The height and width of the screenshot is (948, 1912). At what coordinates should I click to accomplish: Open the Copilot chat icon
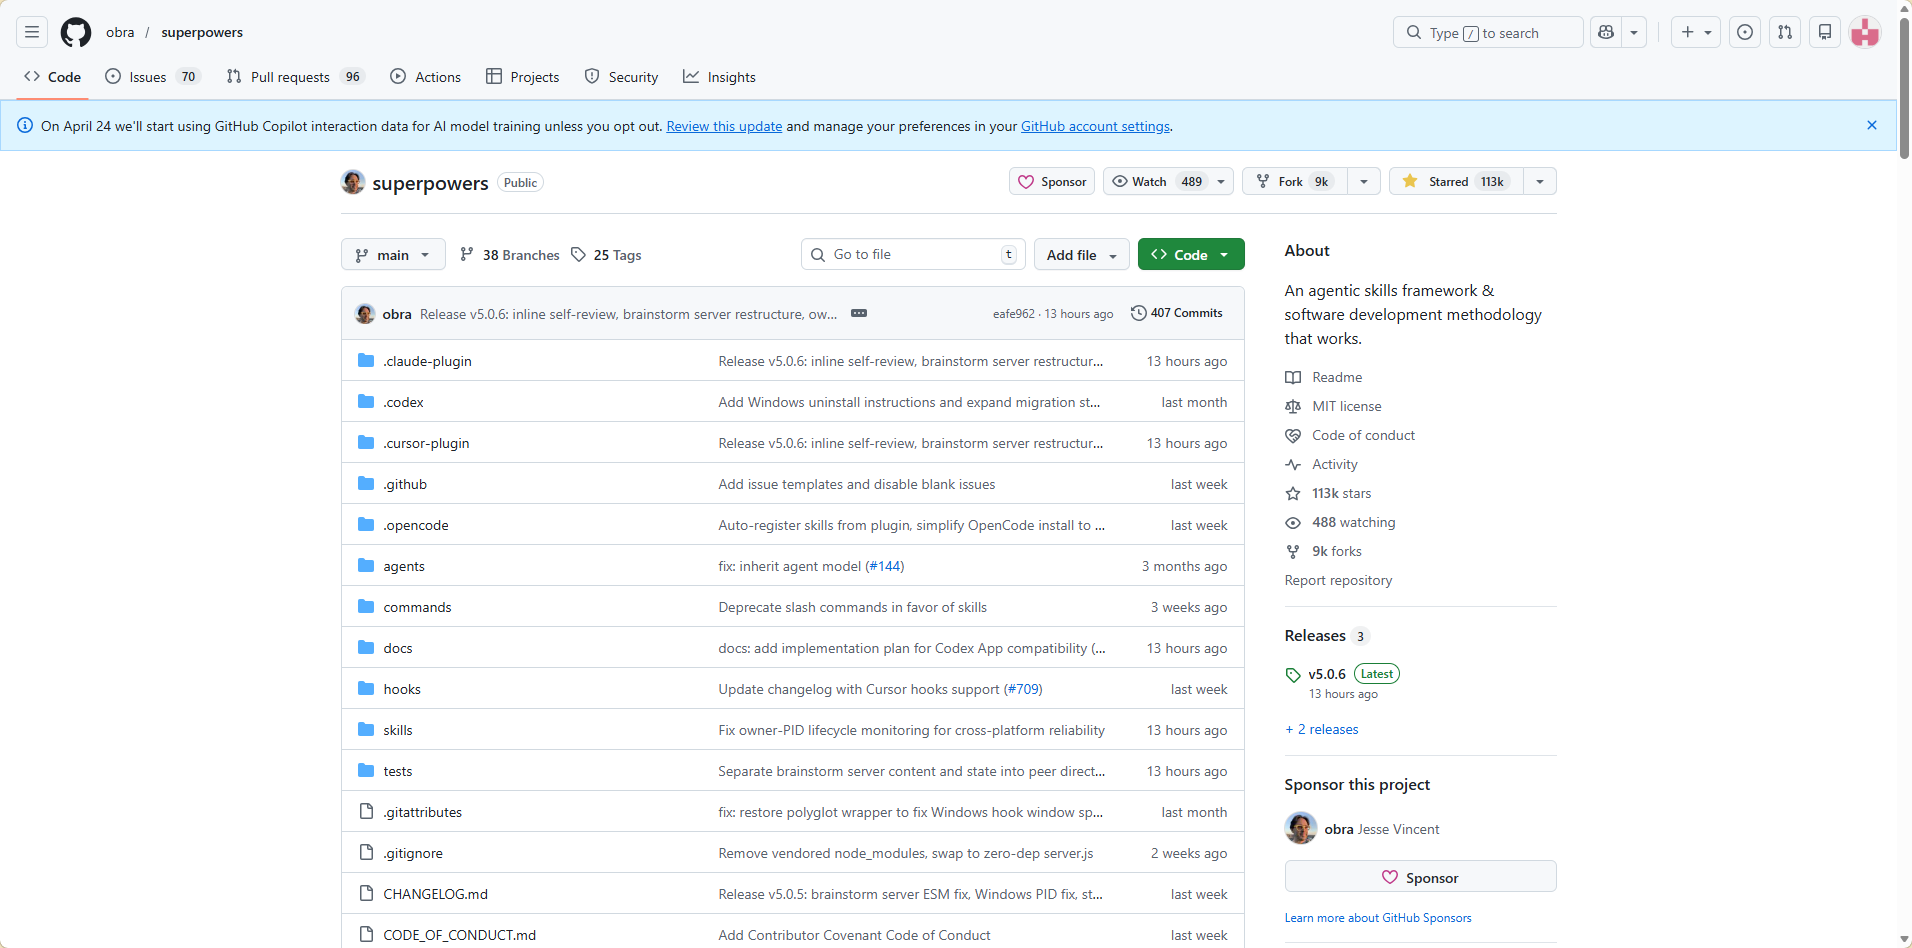click(x=1606, y=33)
